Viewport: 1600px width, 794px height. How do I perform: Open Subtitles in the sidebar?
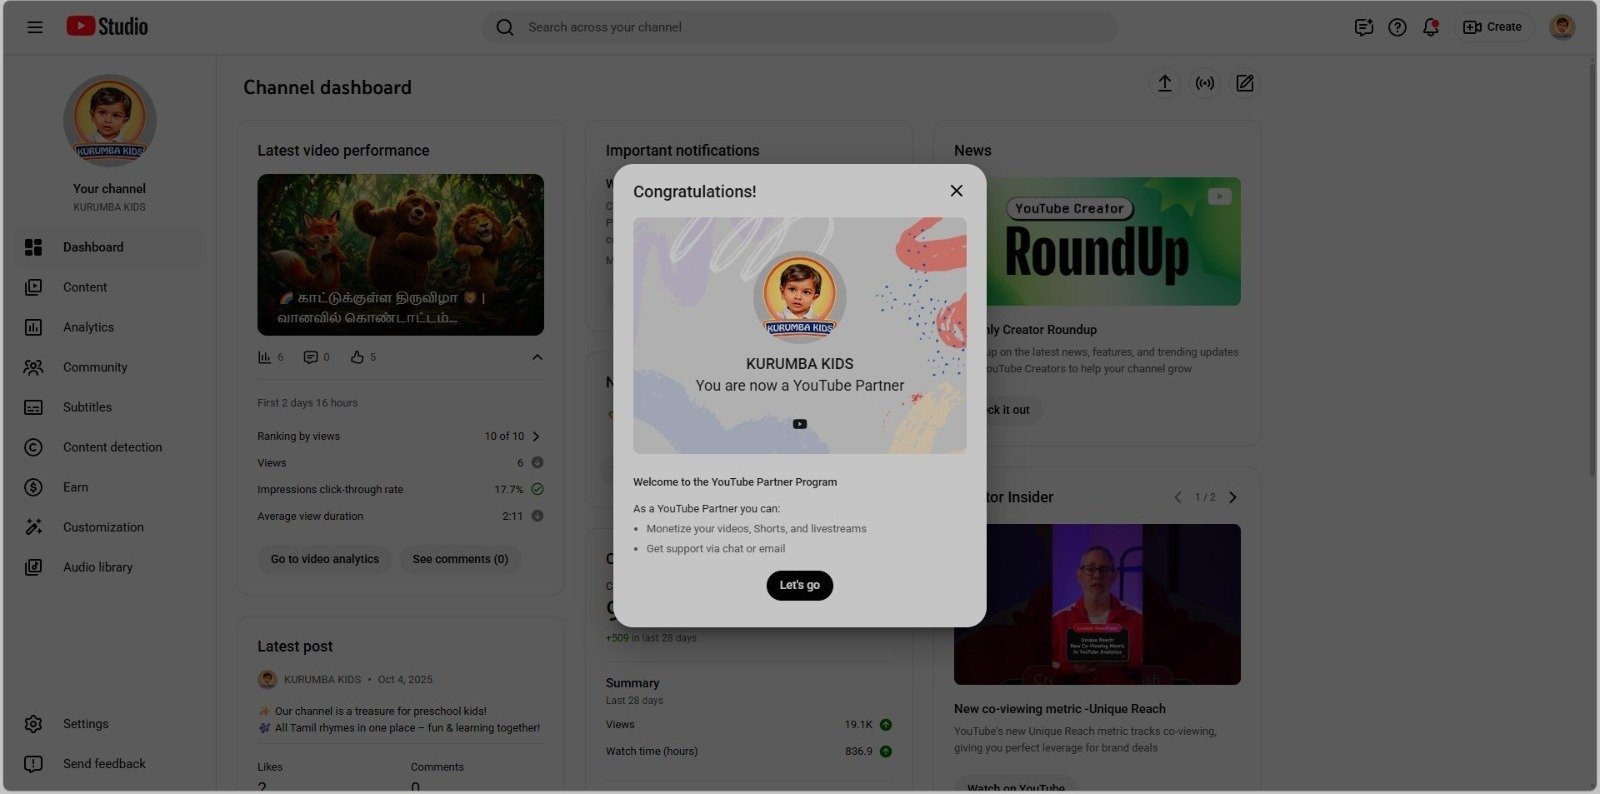(108, 407)
